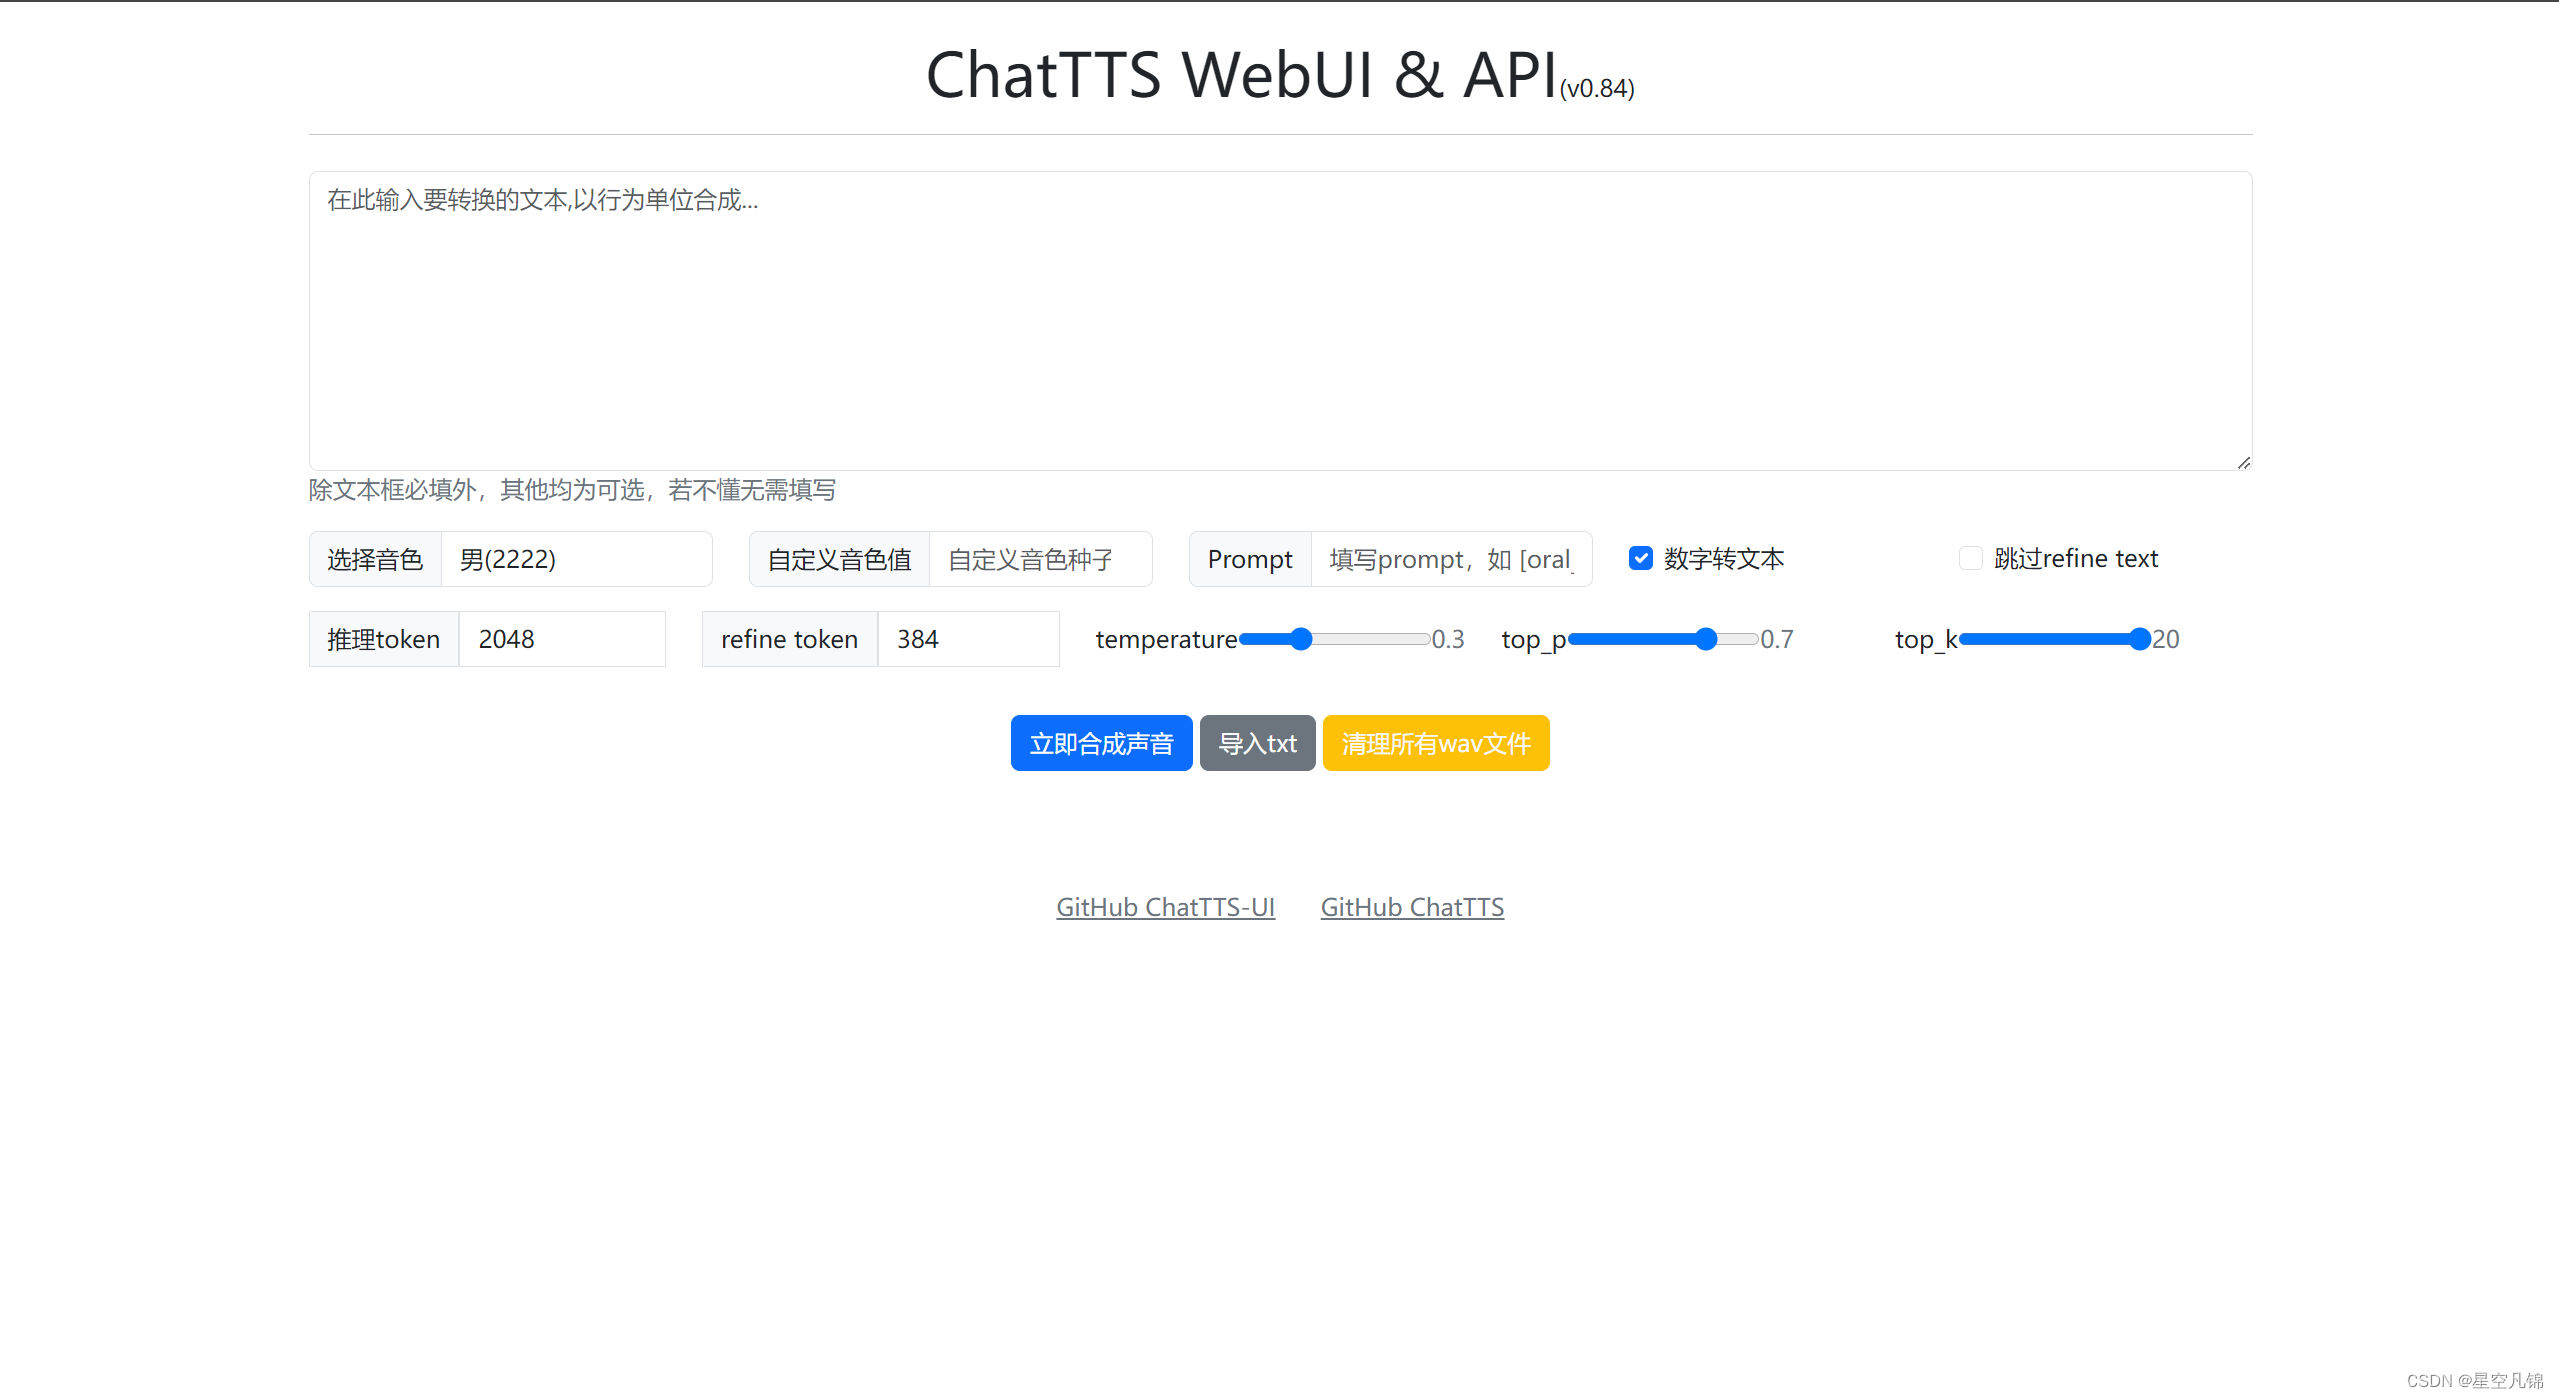Click the temperature slider track end
The height and width of the screenshot is (1399, 2559).
[1424, 639]
